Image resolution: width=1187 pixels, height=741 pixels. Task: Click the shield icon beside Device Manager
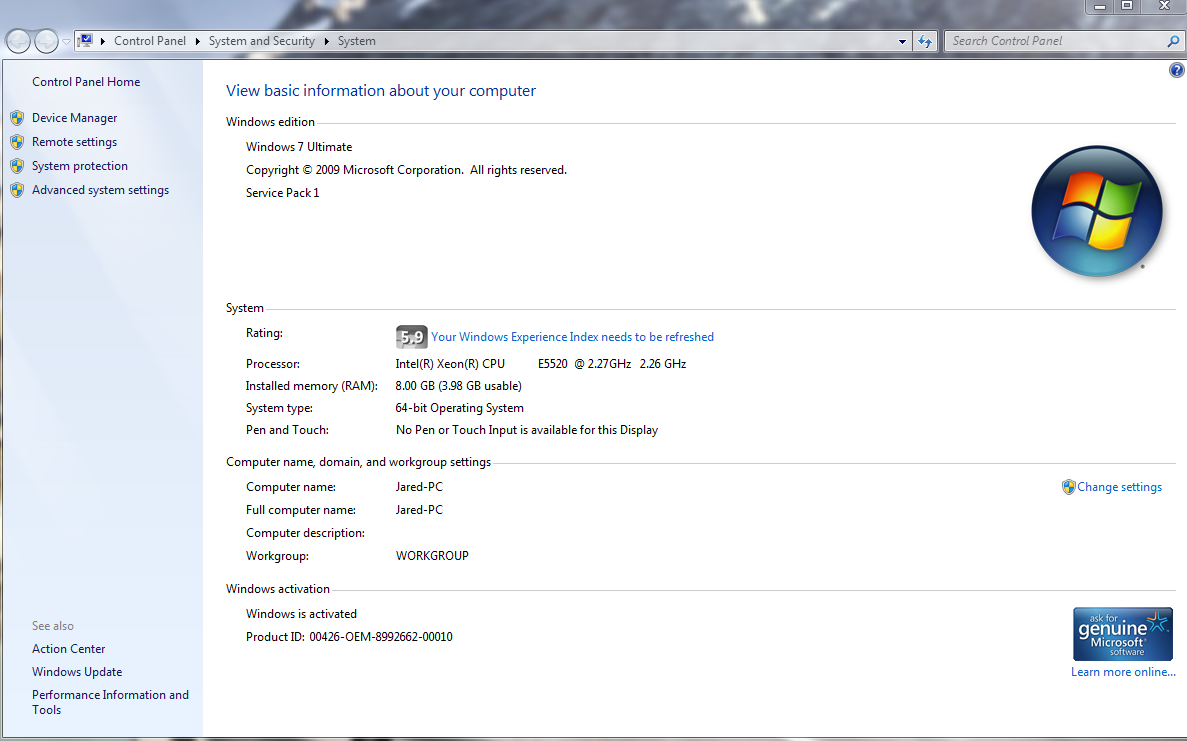[17, 118]
